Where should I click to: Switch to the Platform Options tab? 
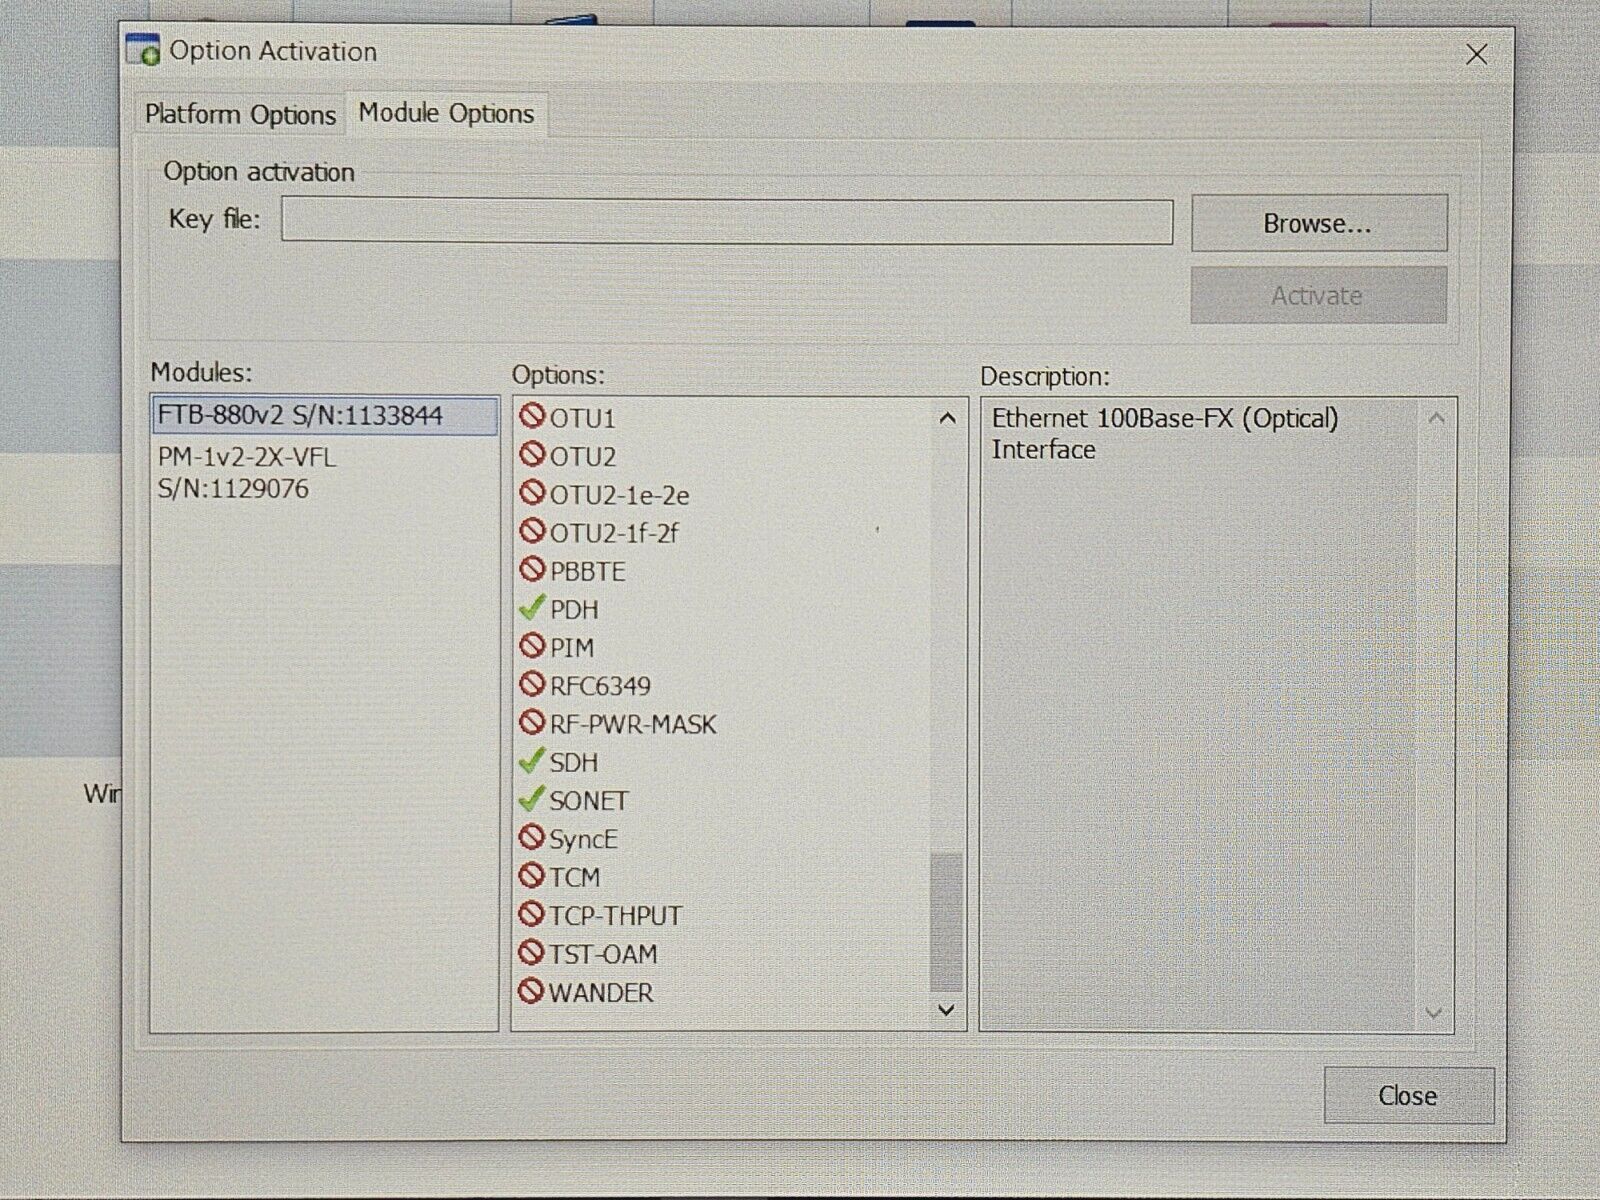[240, 115]
